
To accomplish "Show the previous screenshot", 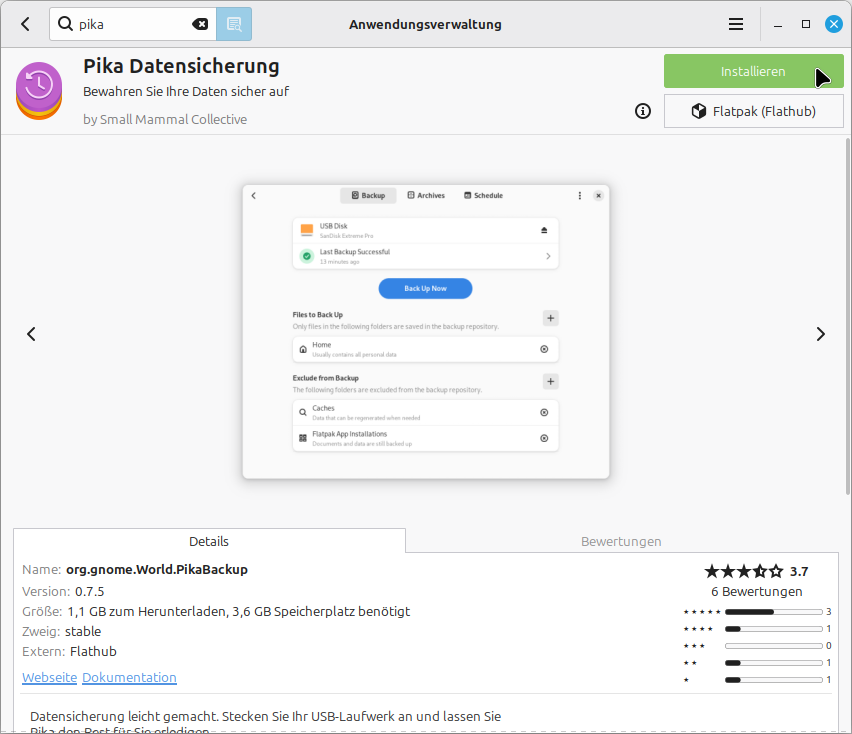I will coord(31,334).
